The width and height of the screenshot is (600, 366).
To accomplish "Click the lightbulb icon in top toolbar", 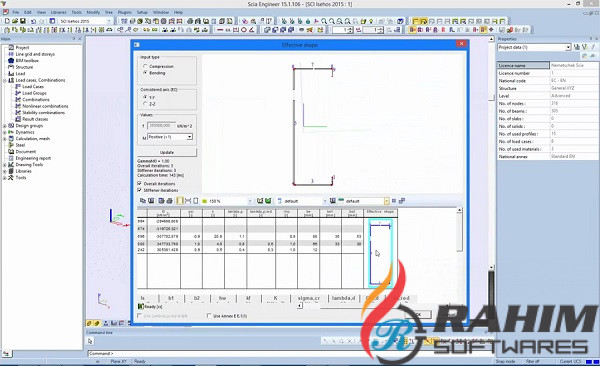I will 371,21.
